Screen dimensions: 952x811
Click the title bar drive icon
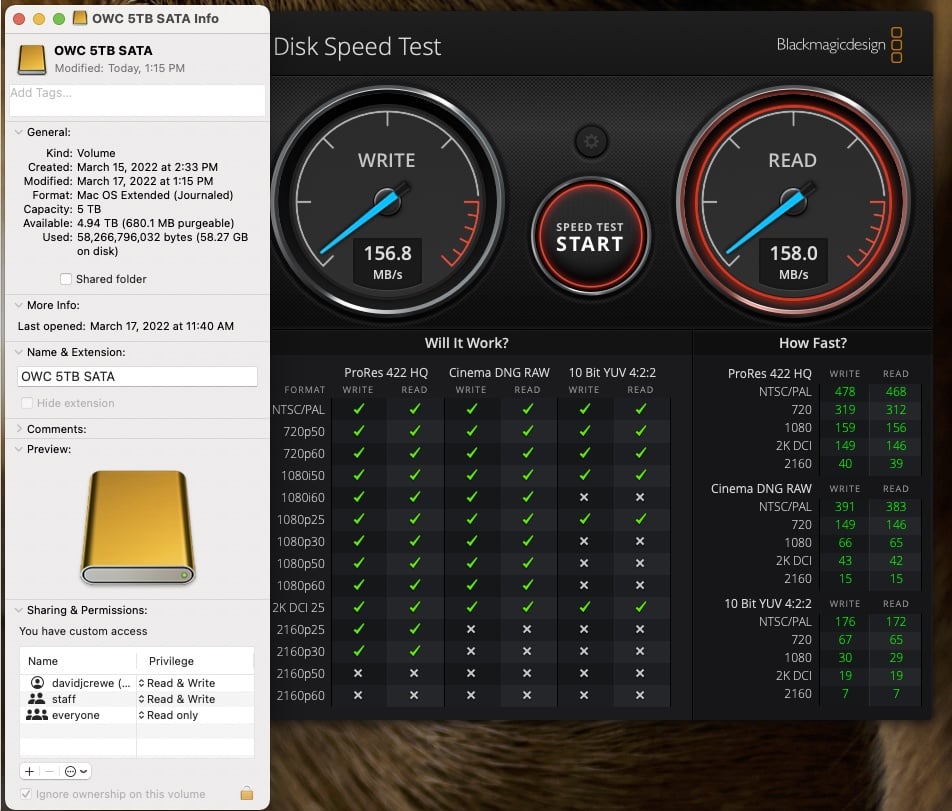80,18
